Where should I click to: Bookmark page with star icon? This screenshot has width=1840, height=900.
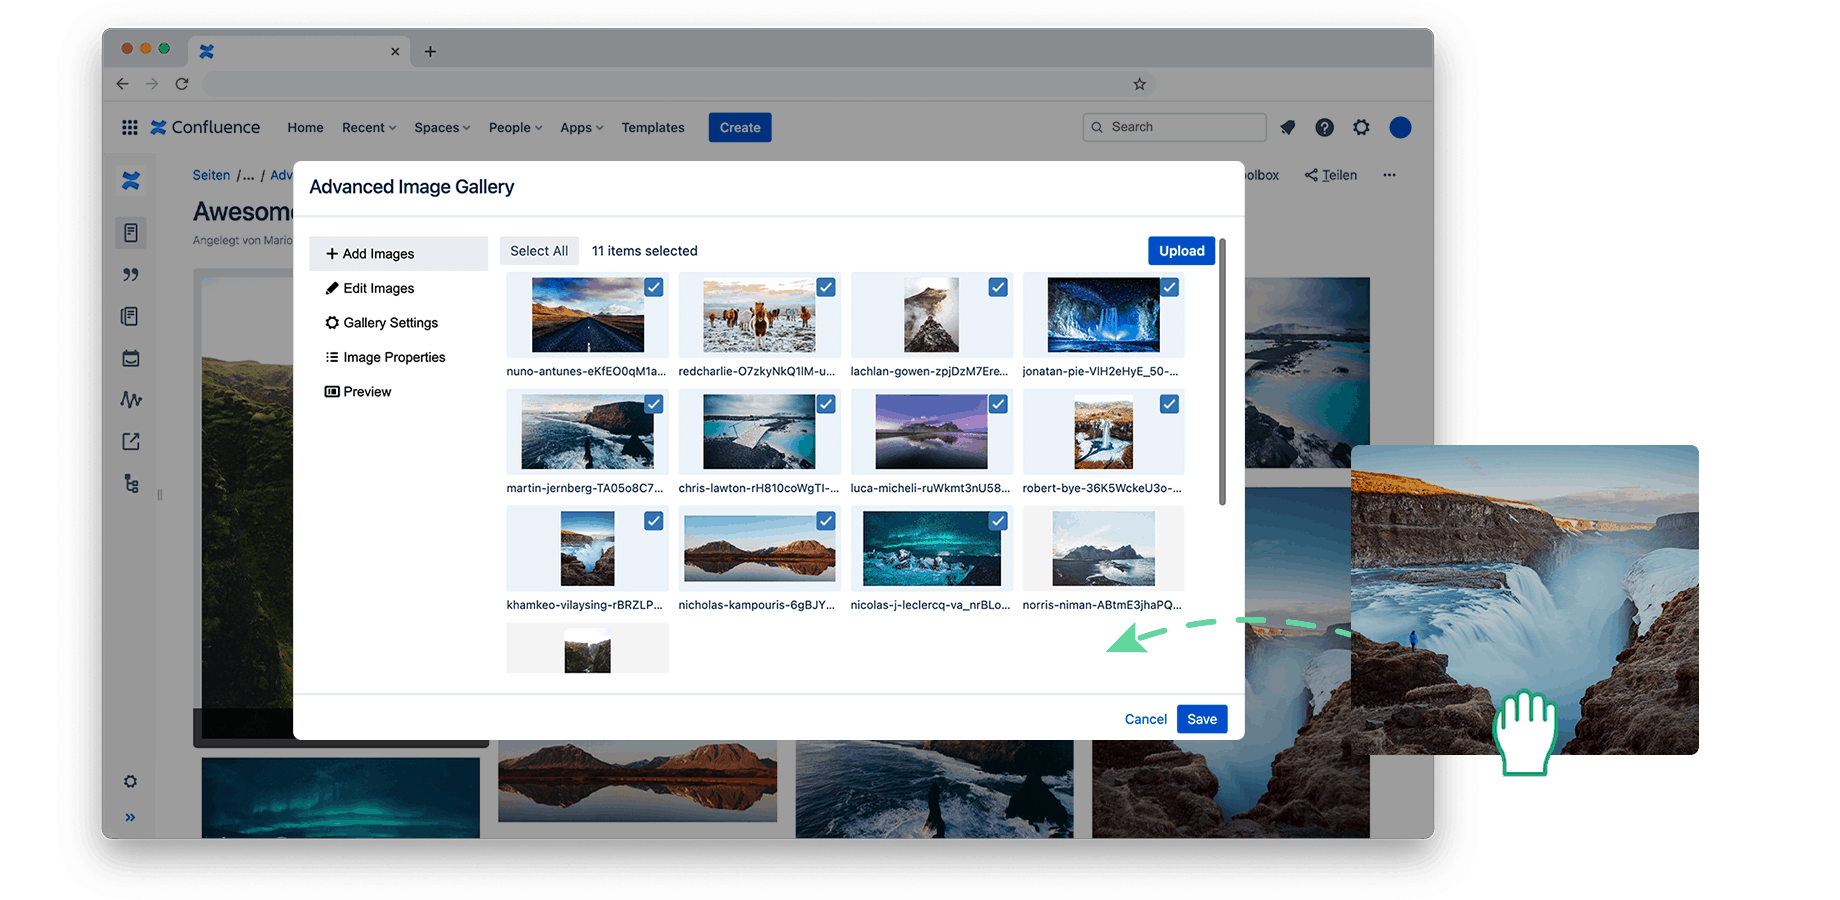pos(1139,84)
